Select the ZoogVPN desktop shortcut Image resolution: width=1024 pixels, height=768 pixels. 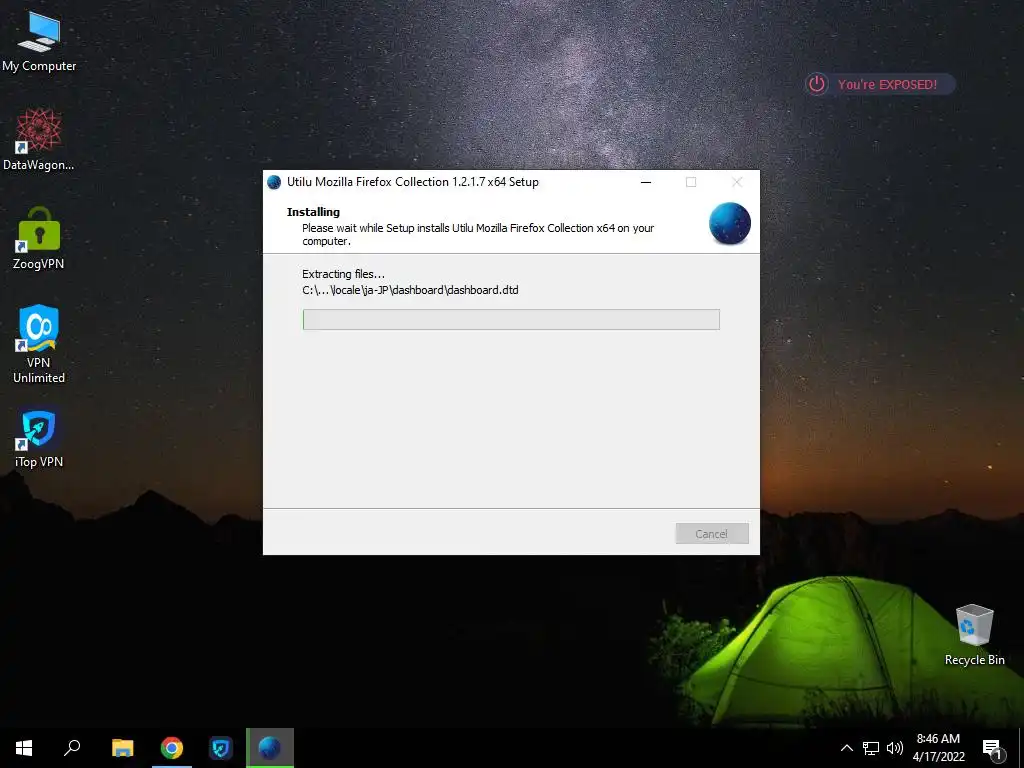point(39,238)
